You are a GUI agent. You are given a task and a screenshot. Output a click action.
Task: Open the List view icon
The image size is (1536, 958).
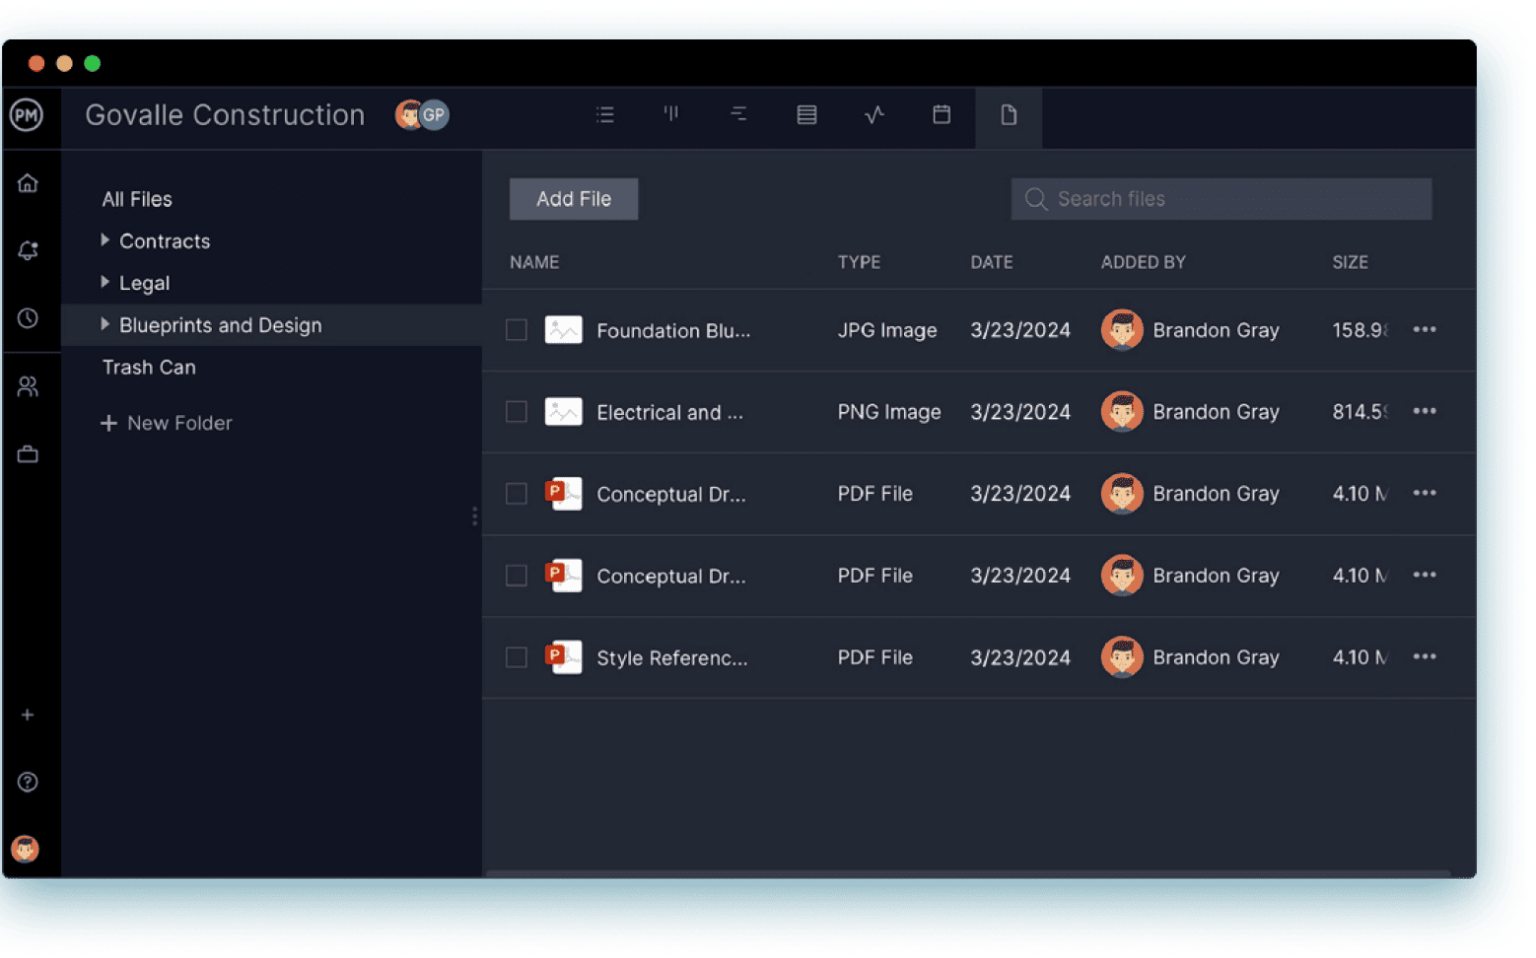tap(605, 114)
